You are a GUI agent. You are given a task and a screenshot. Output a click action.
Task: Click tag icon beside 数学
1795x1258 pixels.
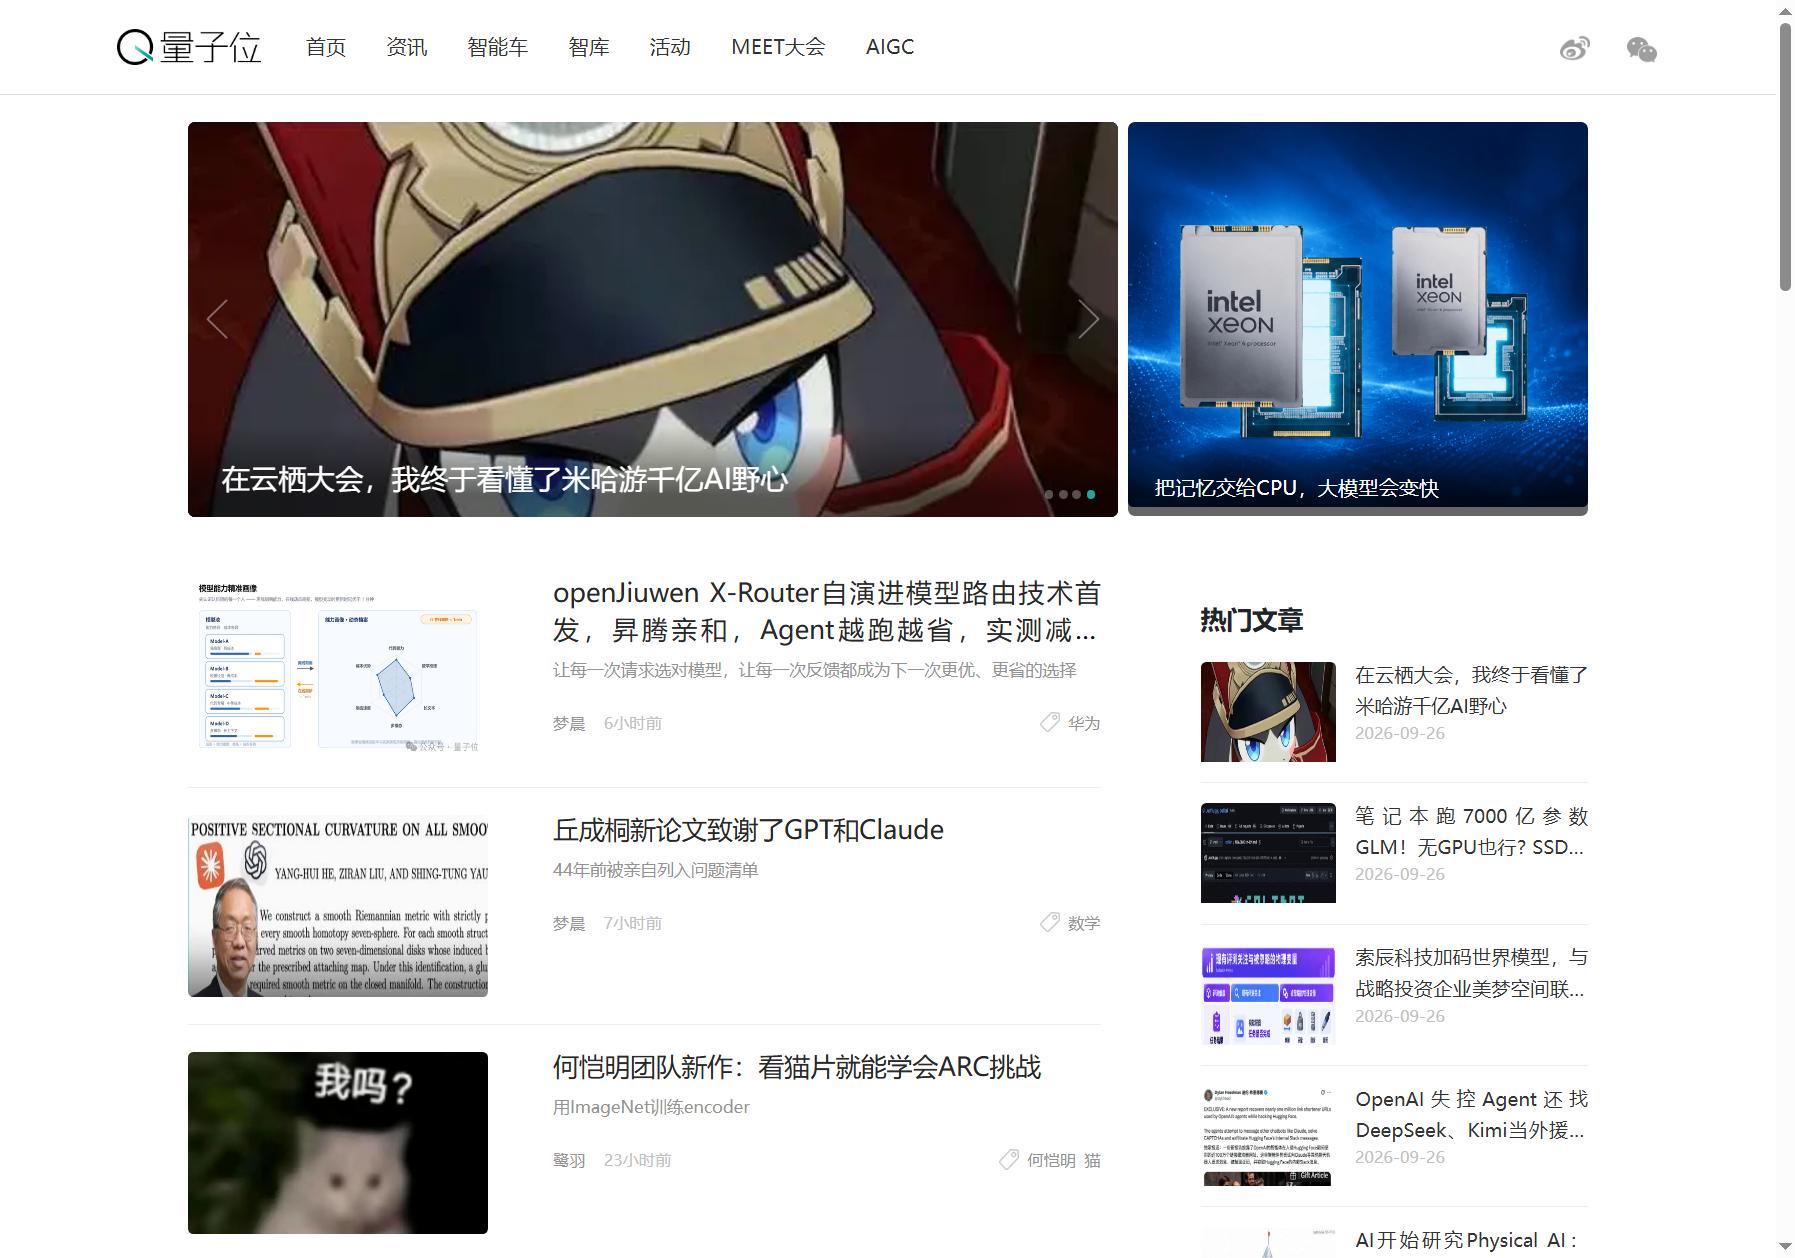click(x=1049, y=922)
